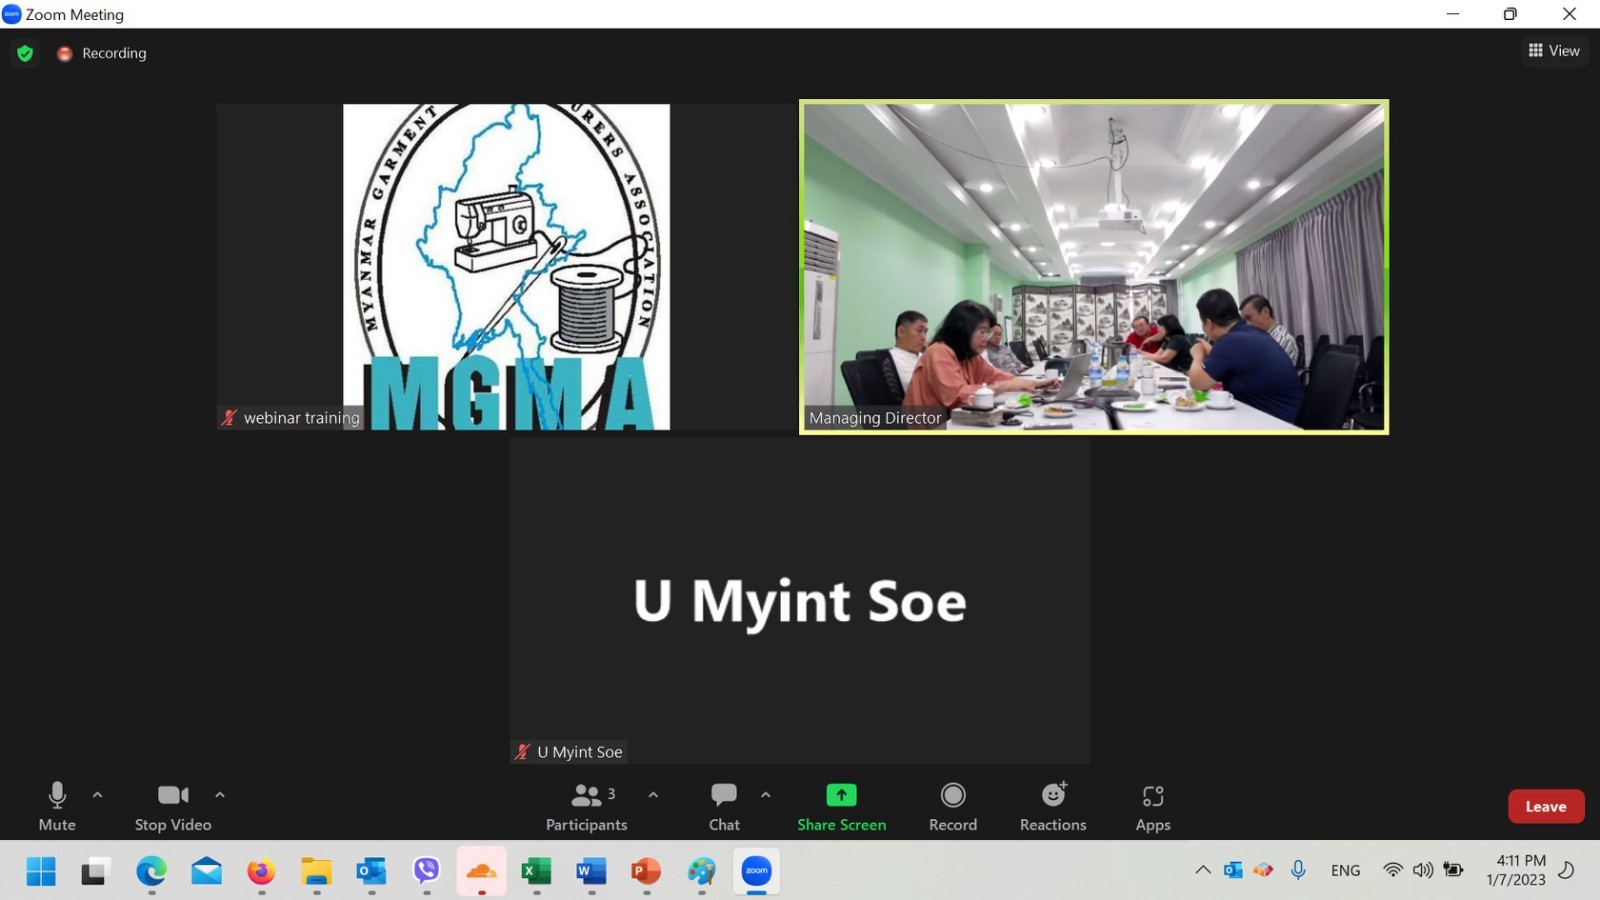Click the webinar training name label

(x=301, y=418)
